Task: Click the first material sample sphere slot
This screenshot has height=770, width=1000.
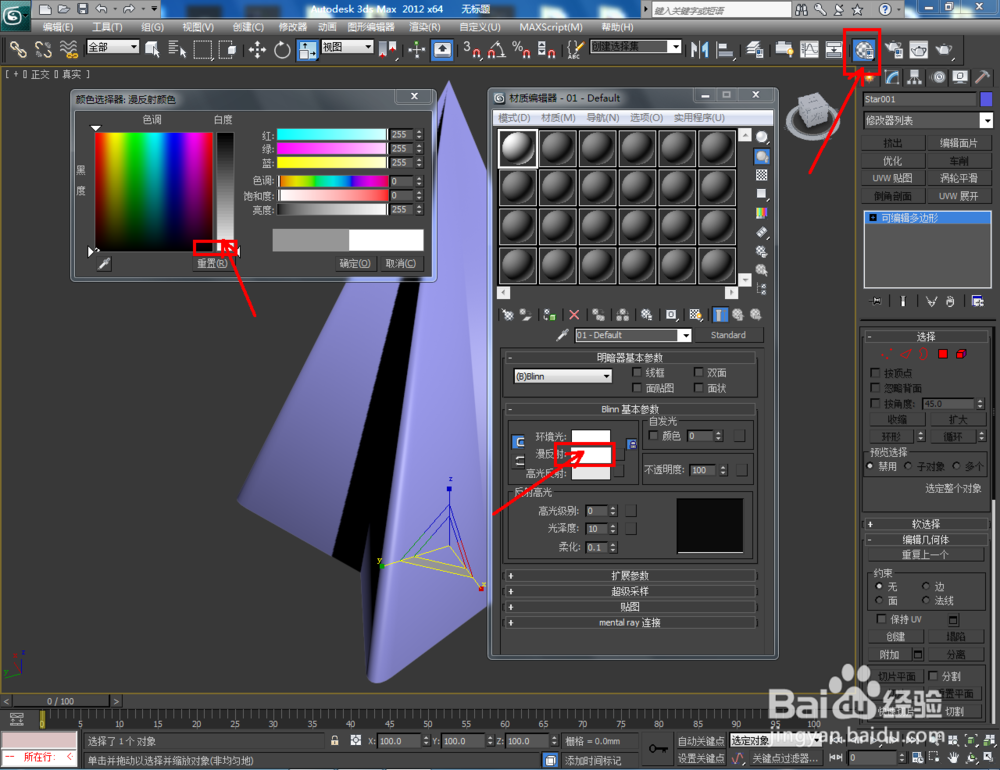Action: point(517,149)
